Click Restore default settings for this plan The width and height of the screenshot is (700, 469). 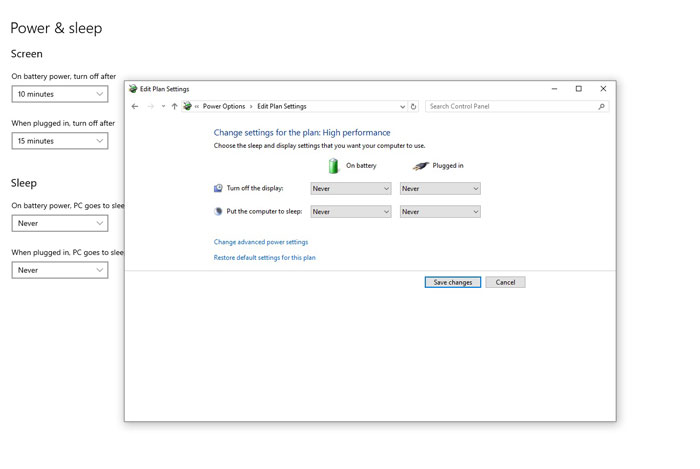tap(264, 257)
